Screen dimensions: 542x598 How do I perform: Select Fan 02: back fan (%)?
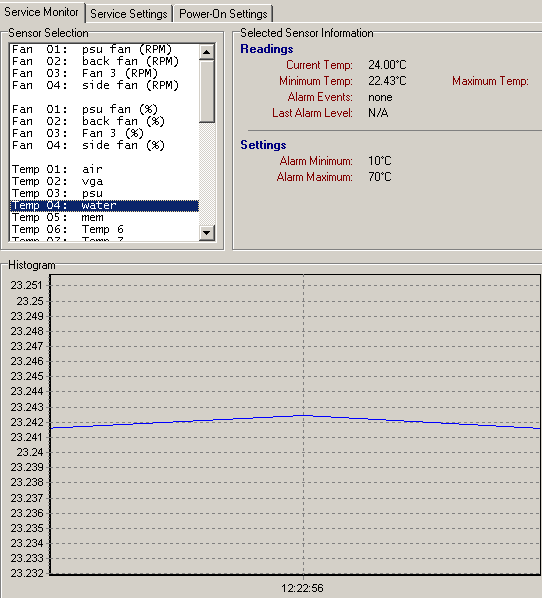tap(104, 121)
